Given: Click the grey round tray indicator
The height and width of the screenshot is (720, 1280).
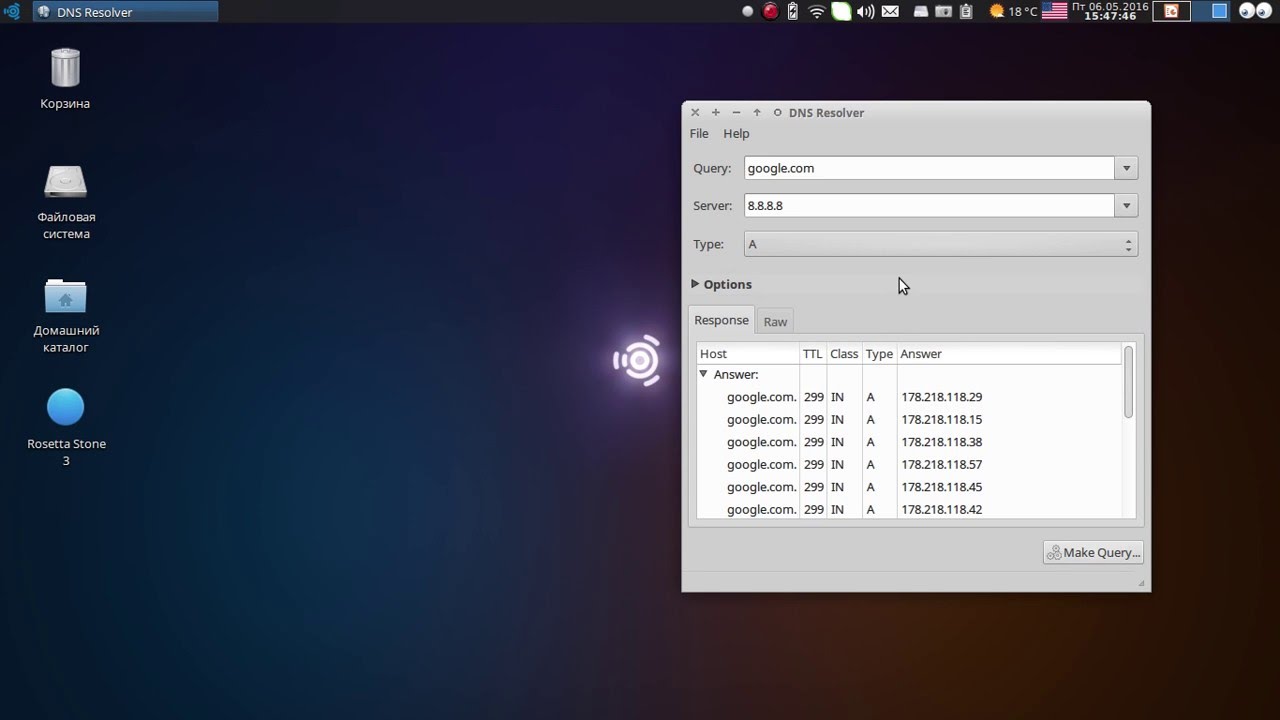Looking at the screenshot, I should click(747, 12).
